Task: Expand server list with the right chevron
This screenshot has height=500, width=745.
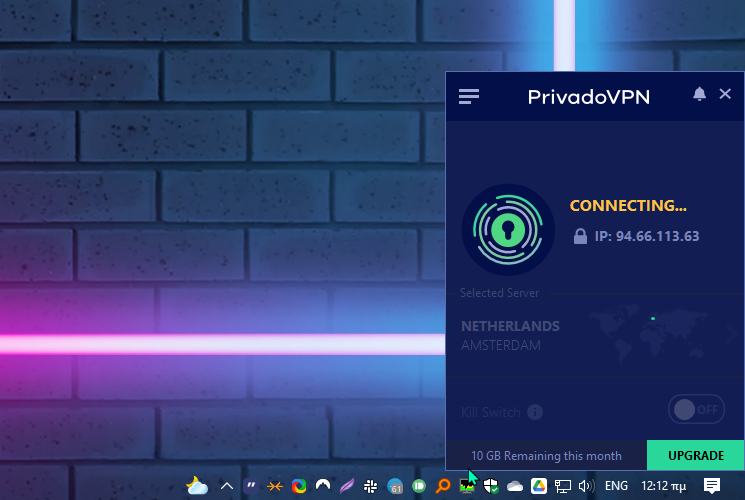Action: point(731,335)
